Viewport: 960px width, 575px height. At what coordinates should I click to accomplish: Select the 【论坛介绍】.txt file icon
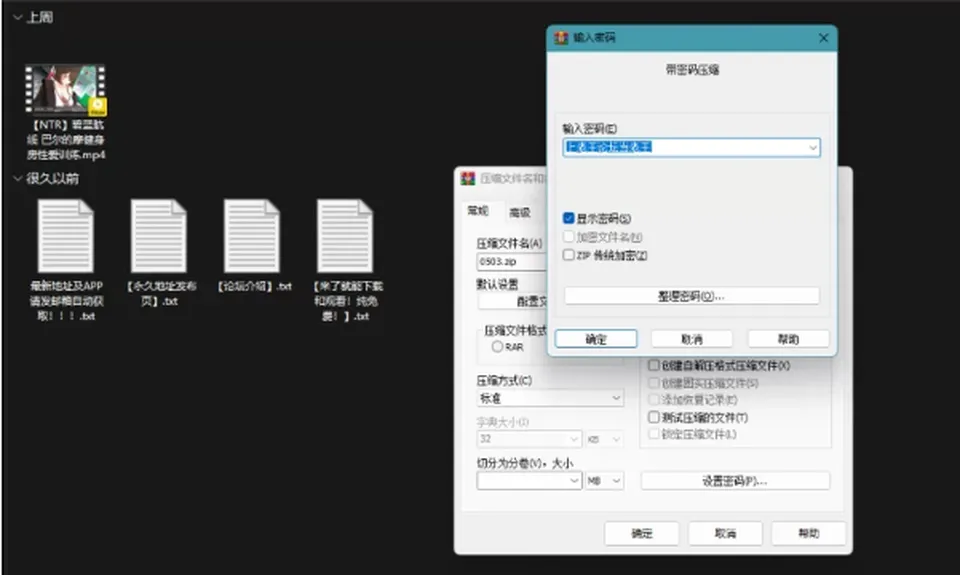[252, 236]
